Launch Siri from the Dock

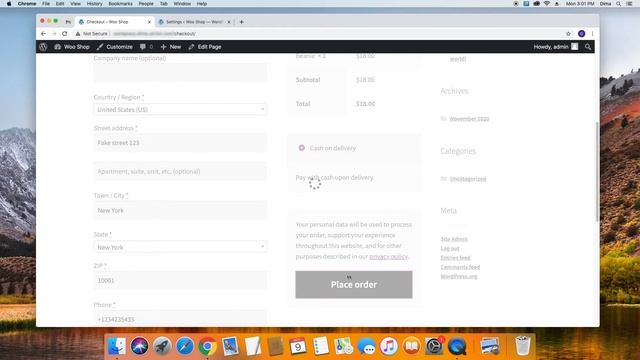(x=139, y=346)
